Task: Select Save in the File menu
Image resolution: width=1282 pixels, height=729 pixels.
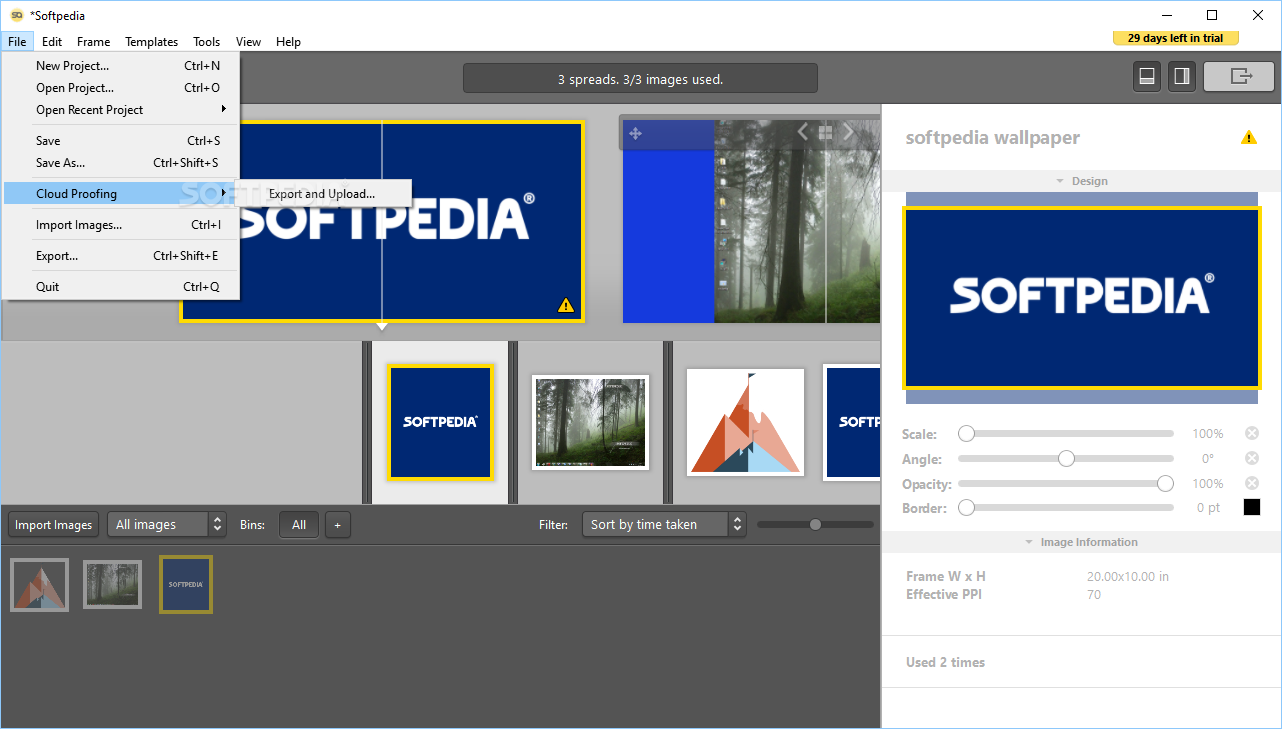Action: pyautogui.click(x=121, y=141)
